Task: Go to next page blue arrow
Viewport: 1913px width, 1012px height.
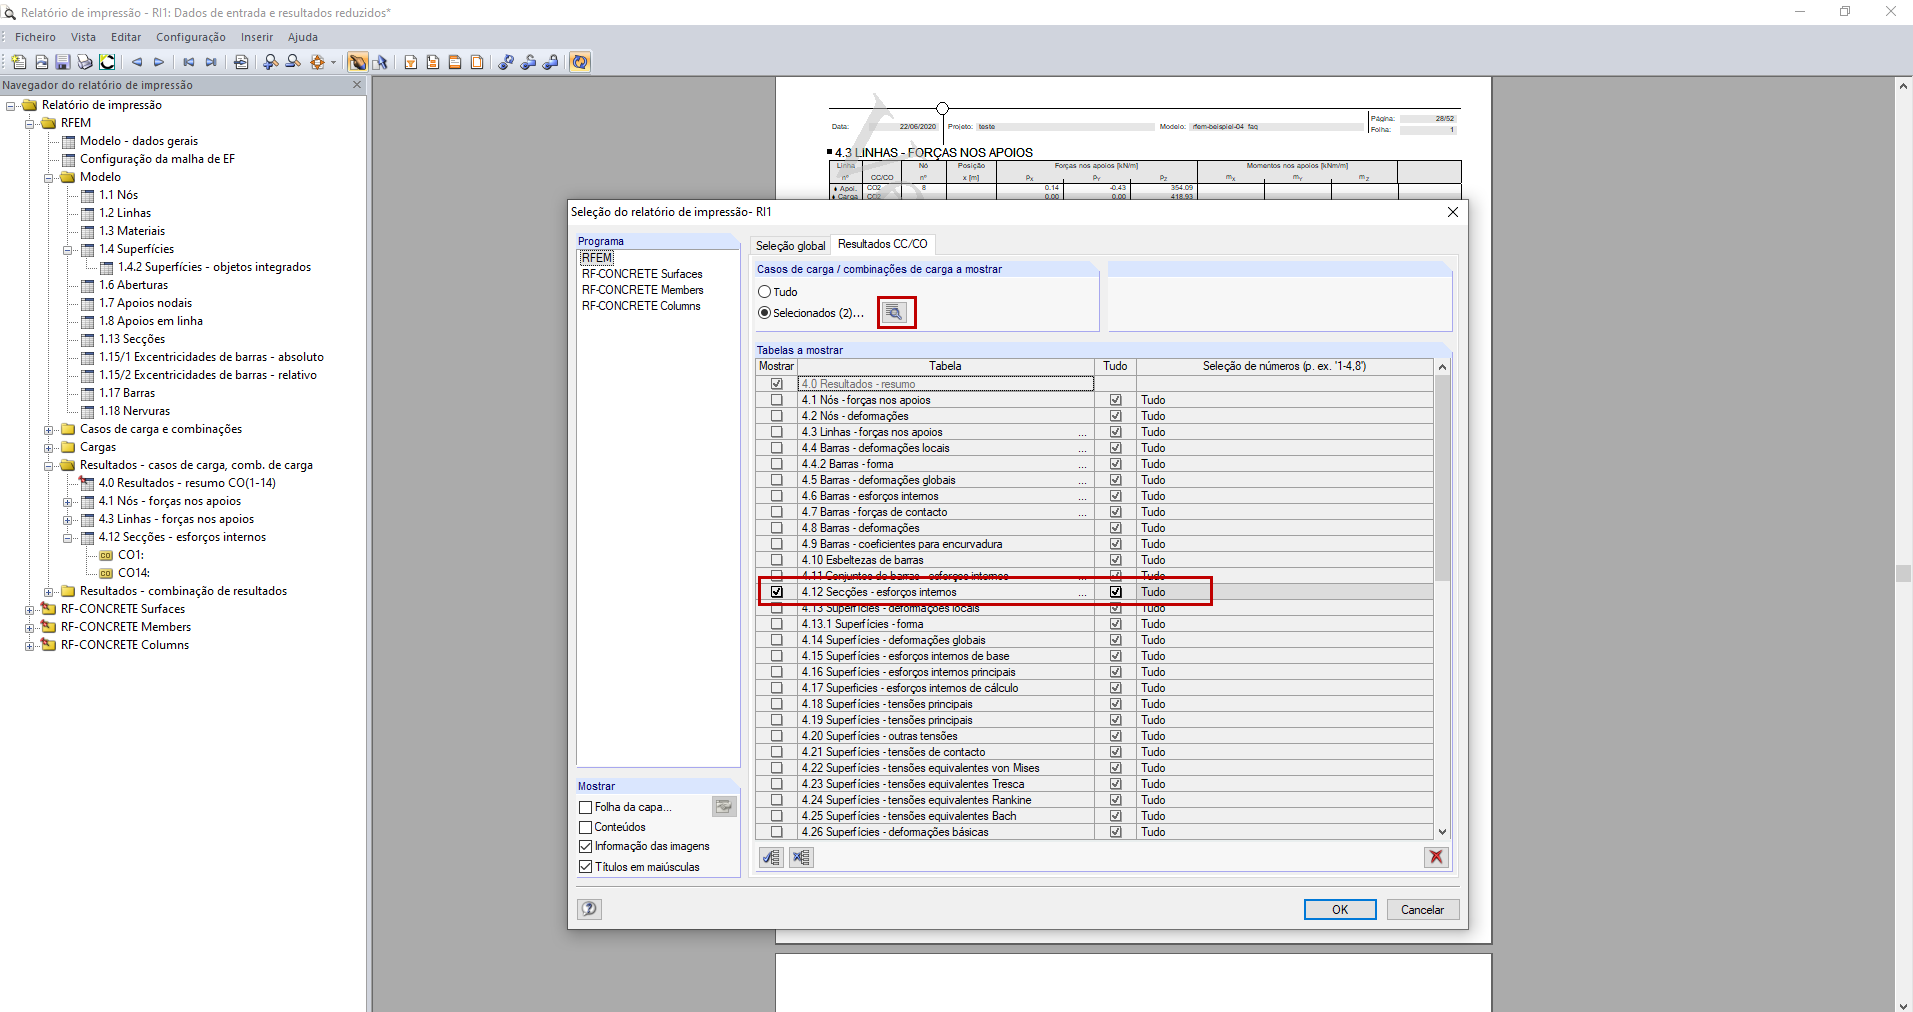Action: coord(159,62)
